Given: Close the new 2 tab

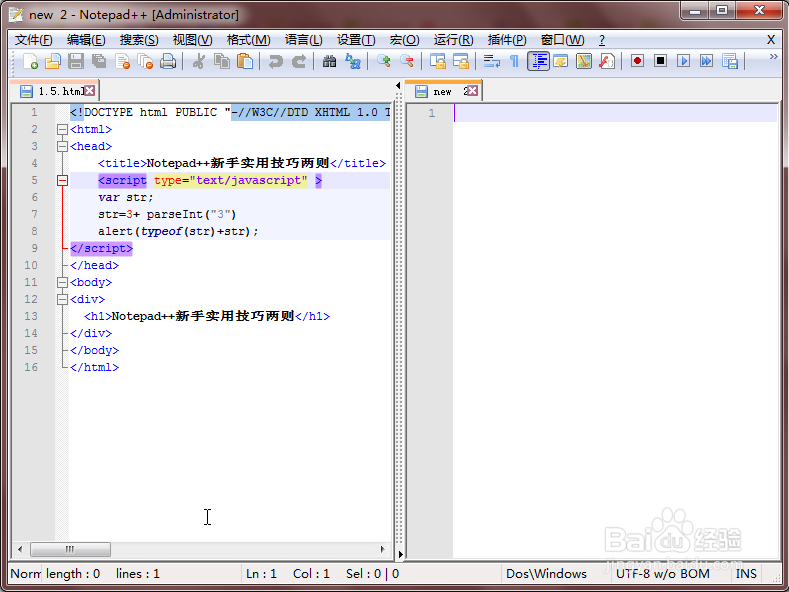Looking at the screenshot, I should tap(472, 91).
